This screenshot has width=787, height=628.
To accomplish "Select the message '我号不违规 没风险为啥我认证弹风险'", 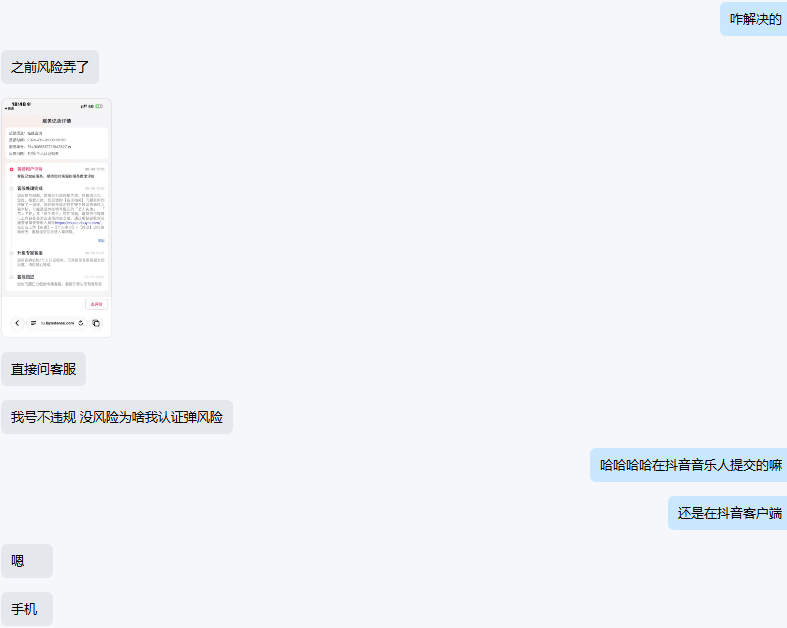I will pos(117,417).
